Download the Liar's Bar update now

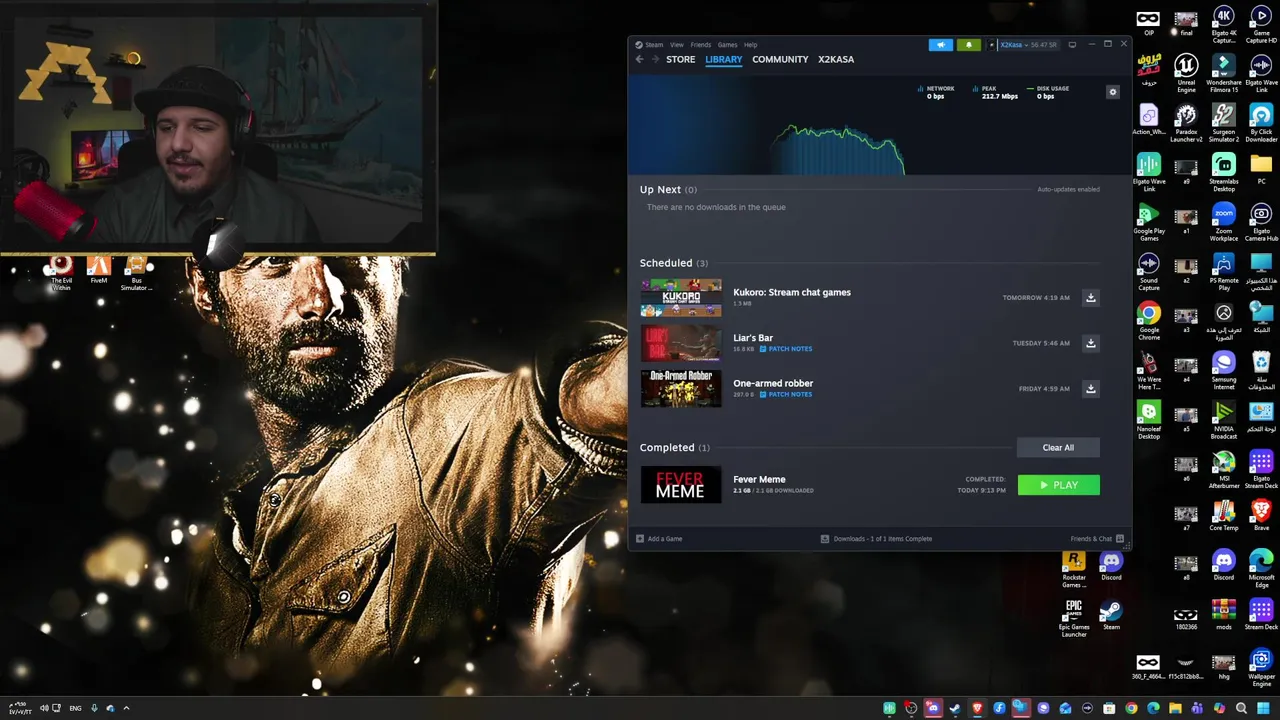(1091, 343)
